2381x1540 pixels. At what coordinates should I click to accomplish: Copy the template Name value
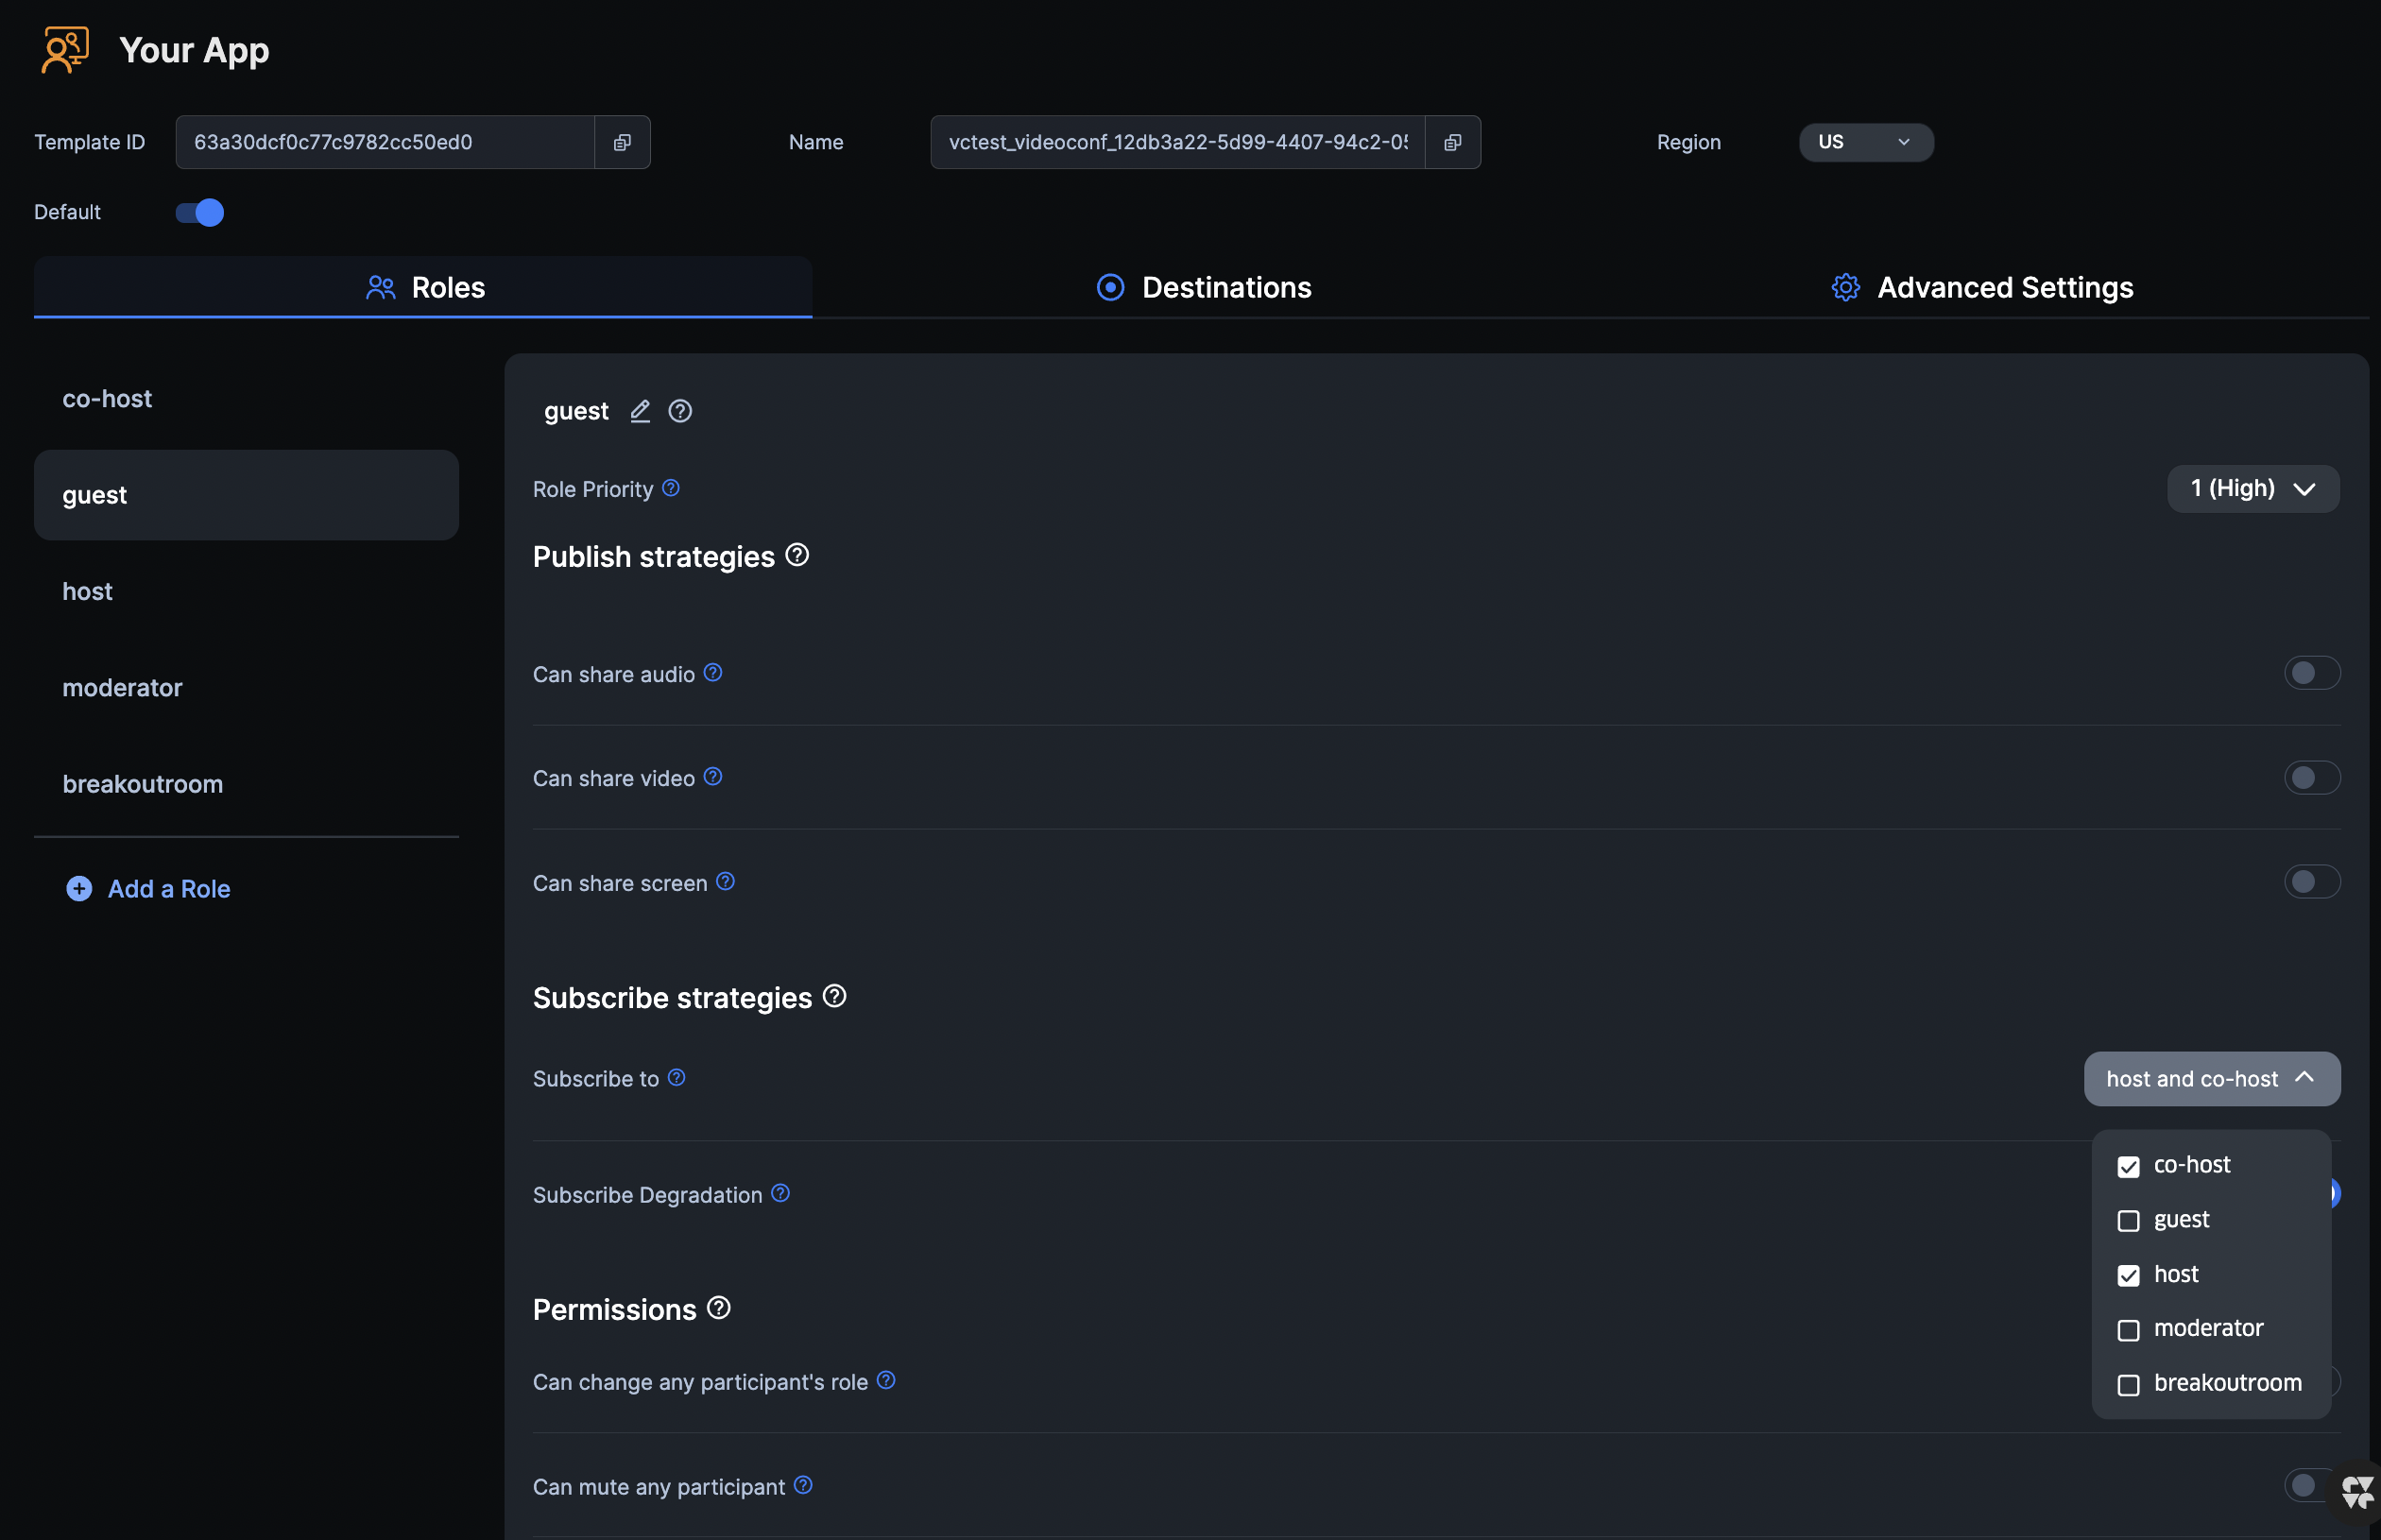click(x=1452, y=142)
